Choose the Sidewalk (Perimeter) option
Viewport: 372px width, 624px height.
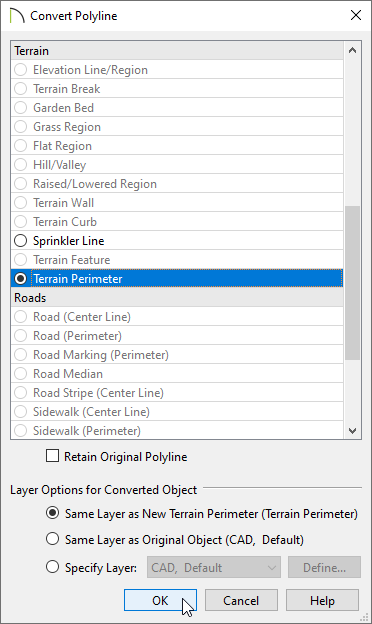pos(21,431)
